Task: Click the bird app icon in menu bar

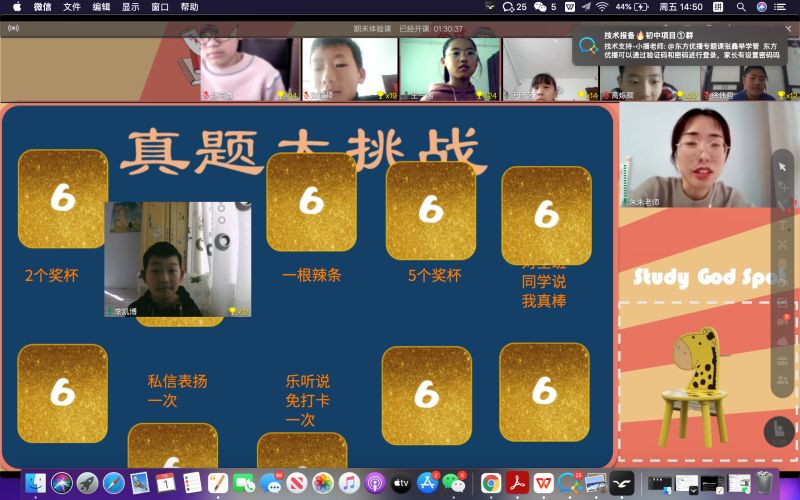Action: point(490,7)
